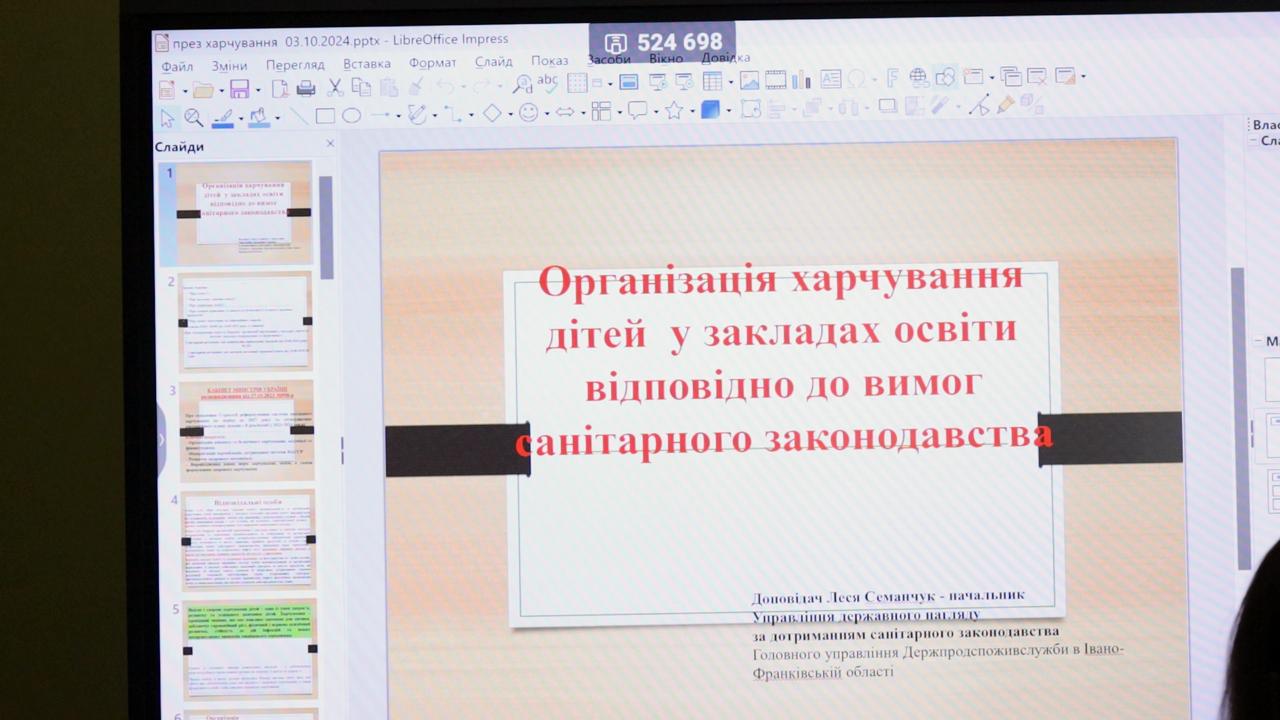
Task: Open Find and Replace icon
Action: pyautogui.click(x=522, y=84)
